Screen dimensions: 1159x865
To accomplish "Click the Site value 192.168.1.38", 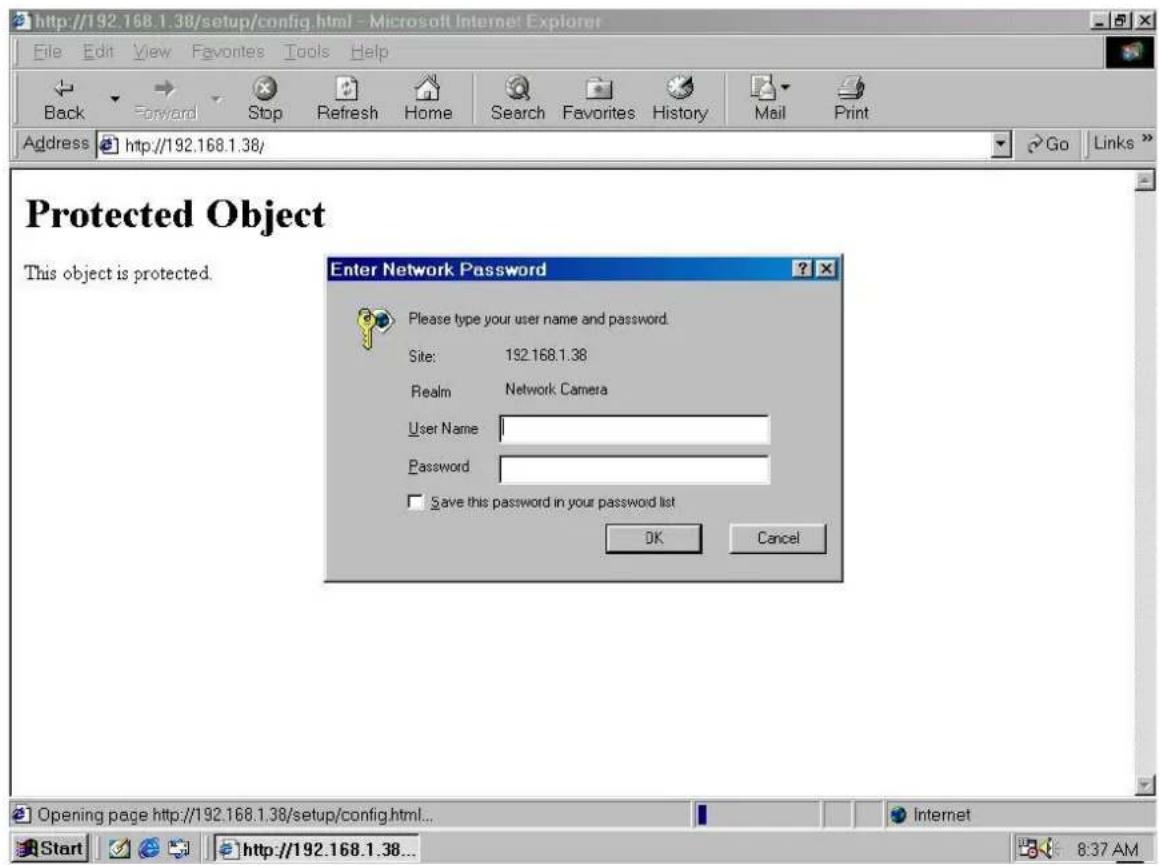I will pyautogui.click(x=546, y=355).
